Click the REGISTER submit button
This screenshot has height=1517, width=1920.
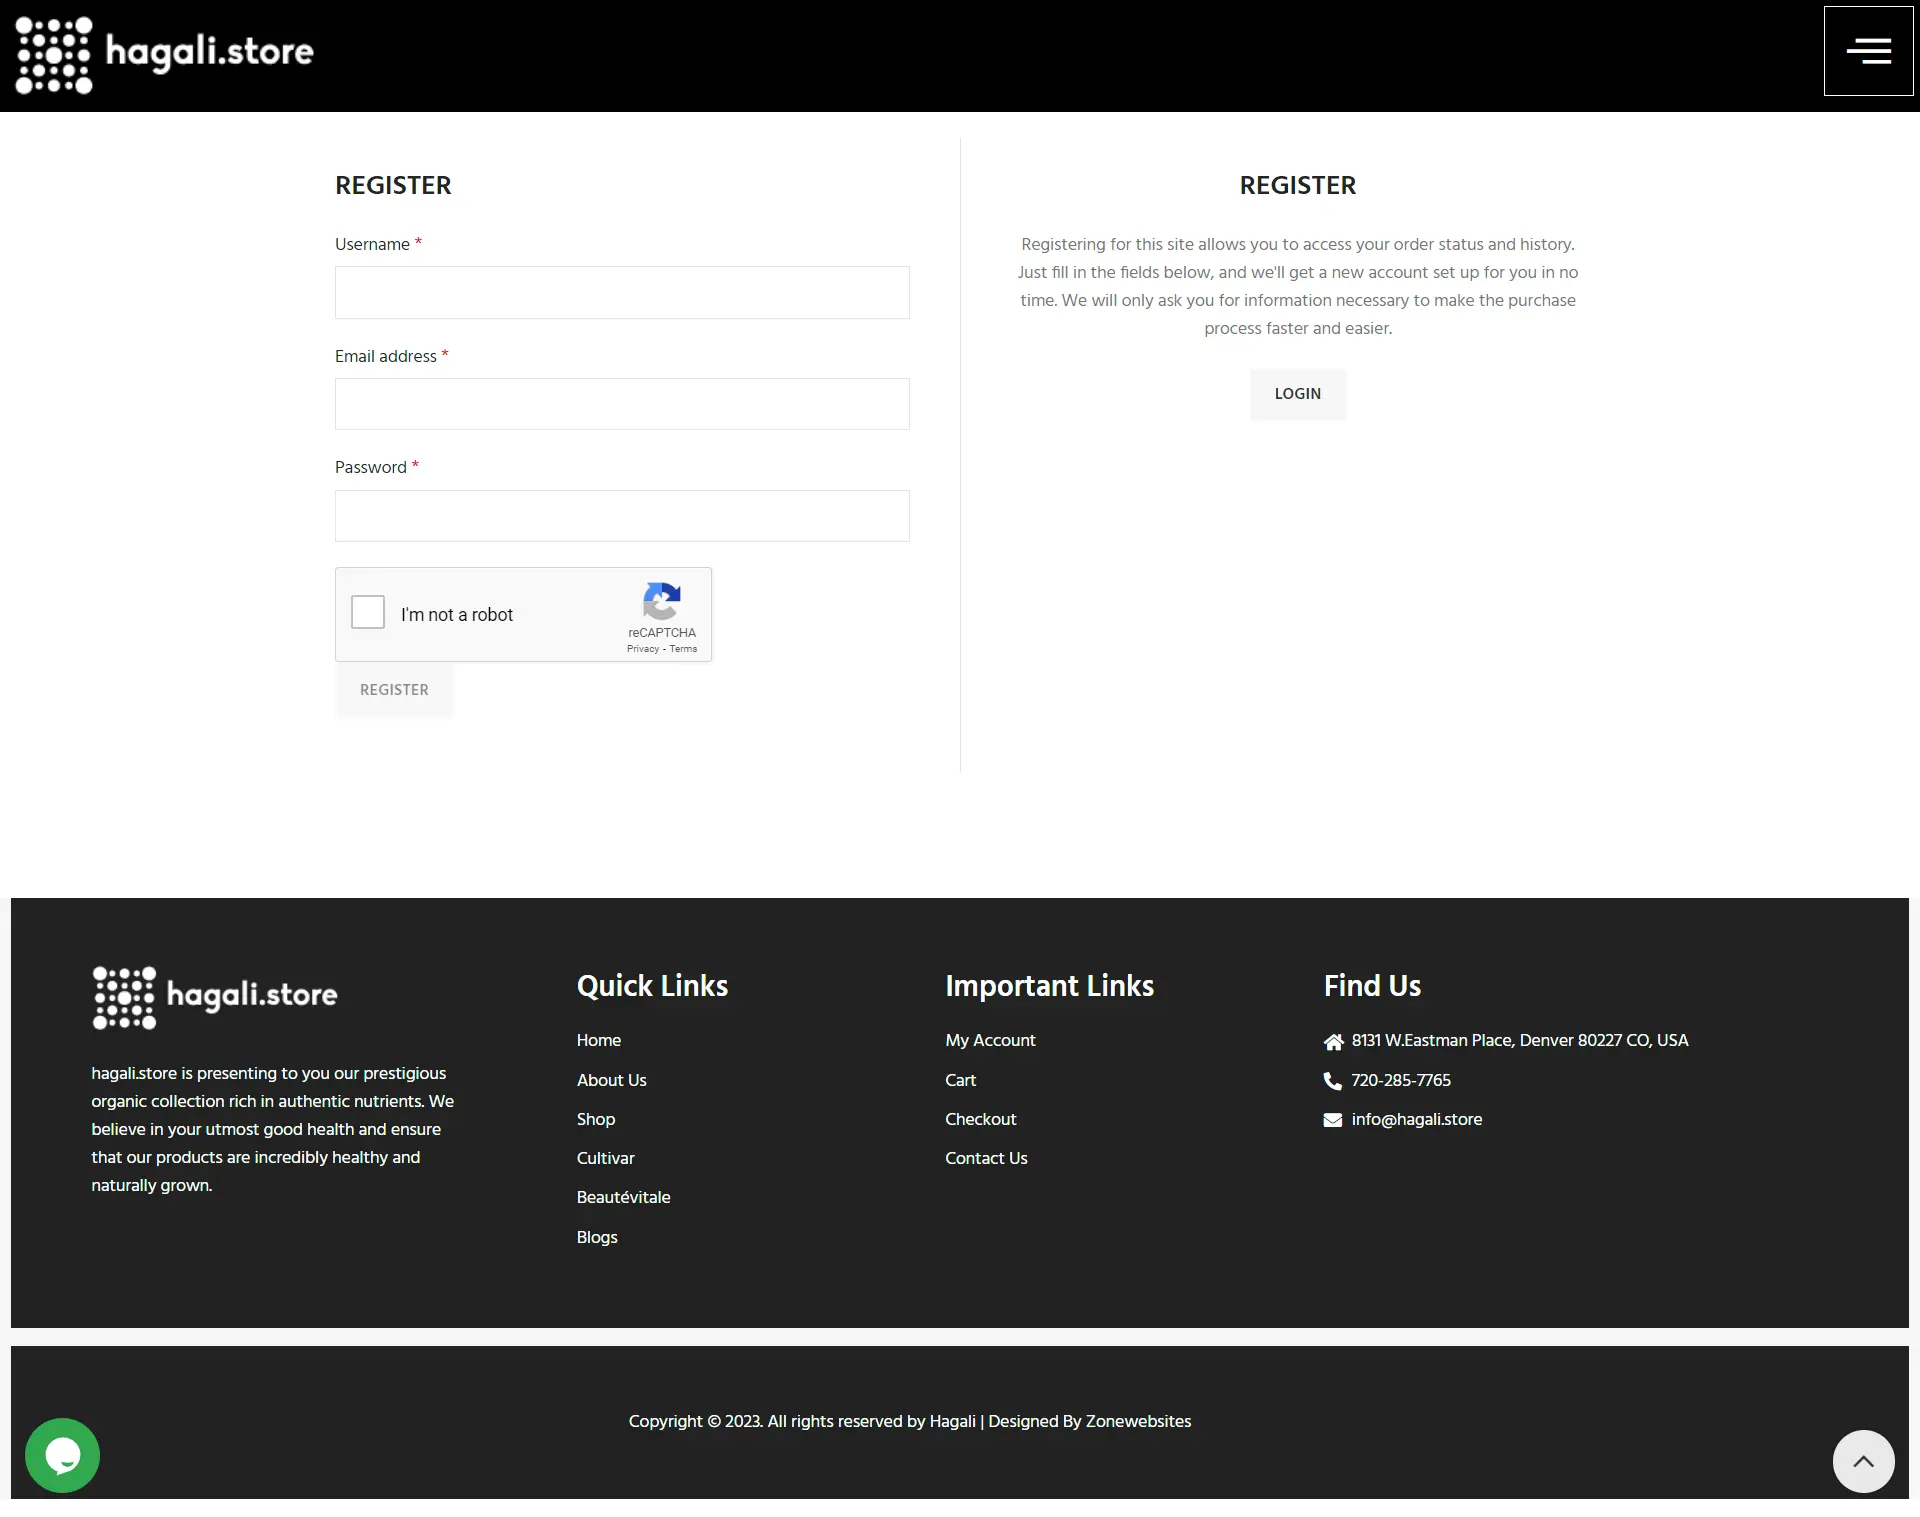tap(394, 690)
